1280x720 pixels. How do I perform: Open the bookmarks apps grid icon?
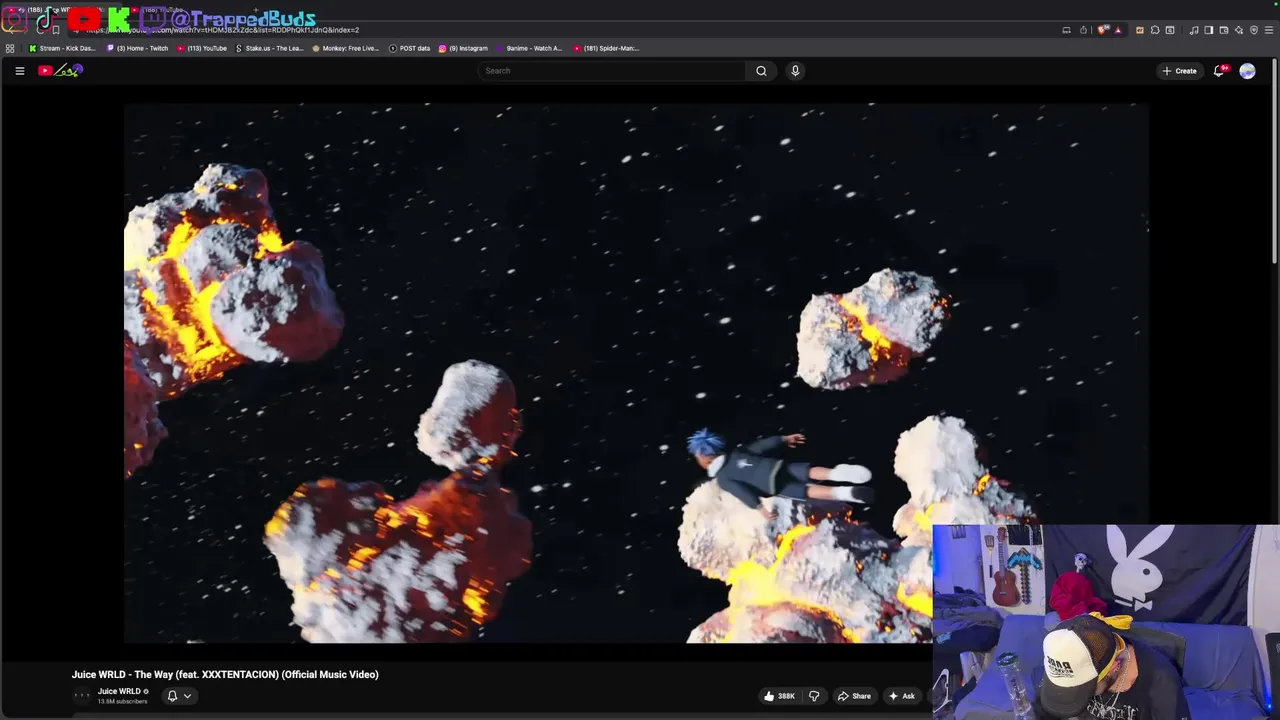[x=10, y=48]
